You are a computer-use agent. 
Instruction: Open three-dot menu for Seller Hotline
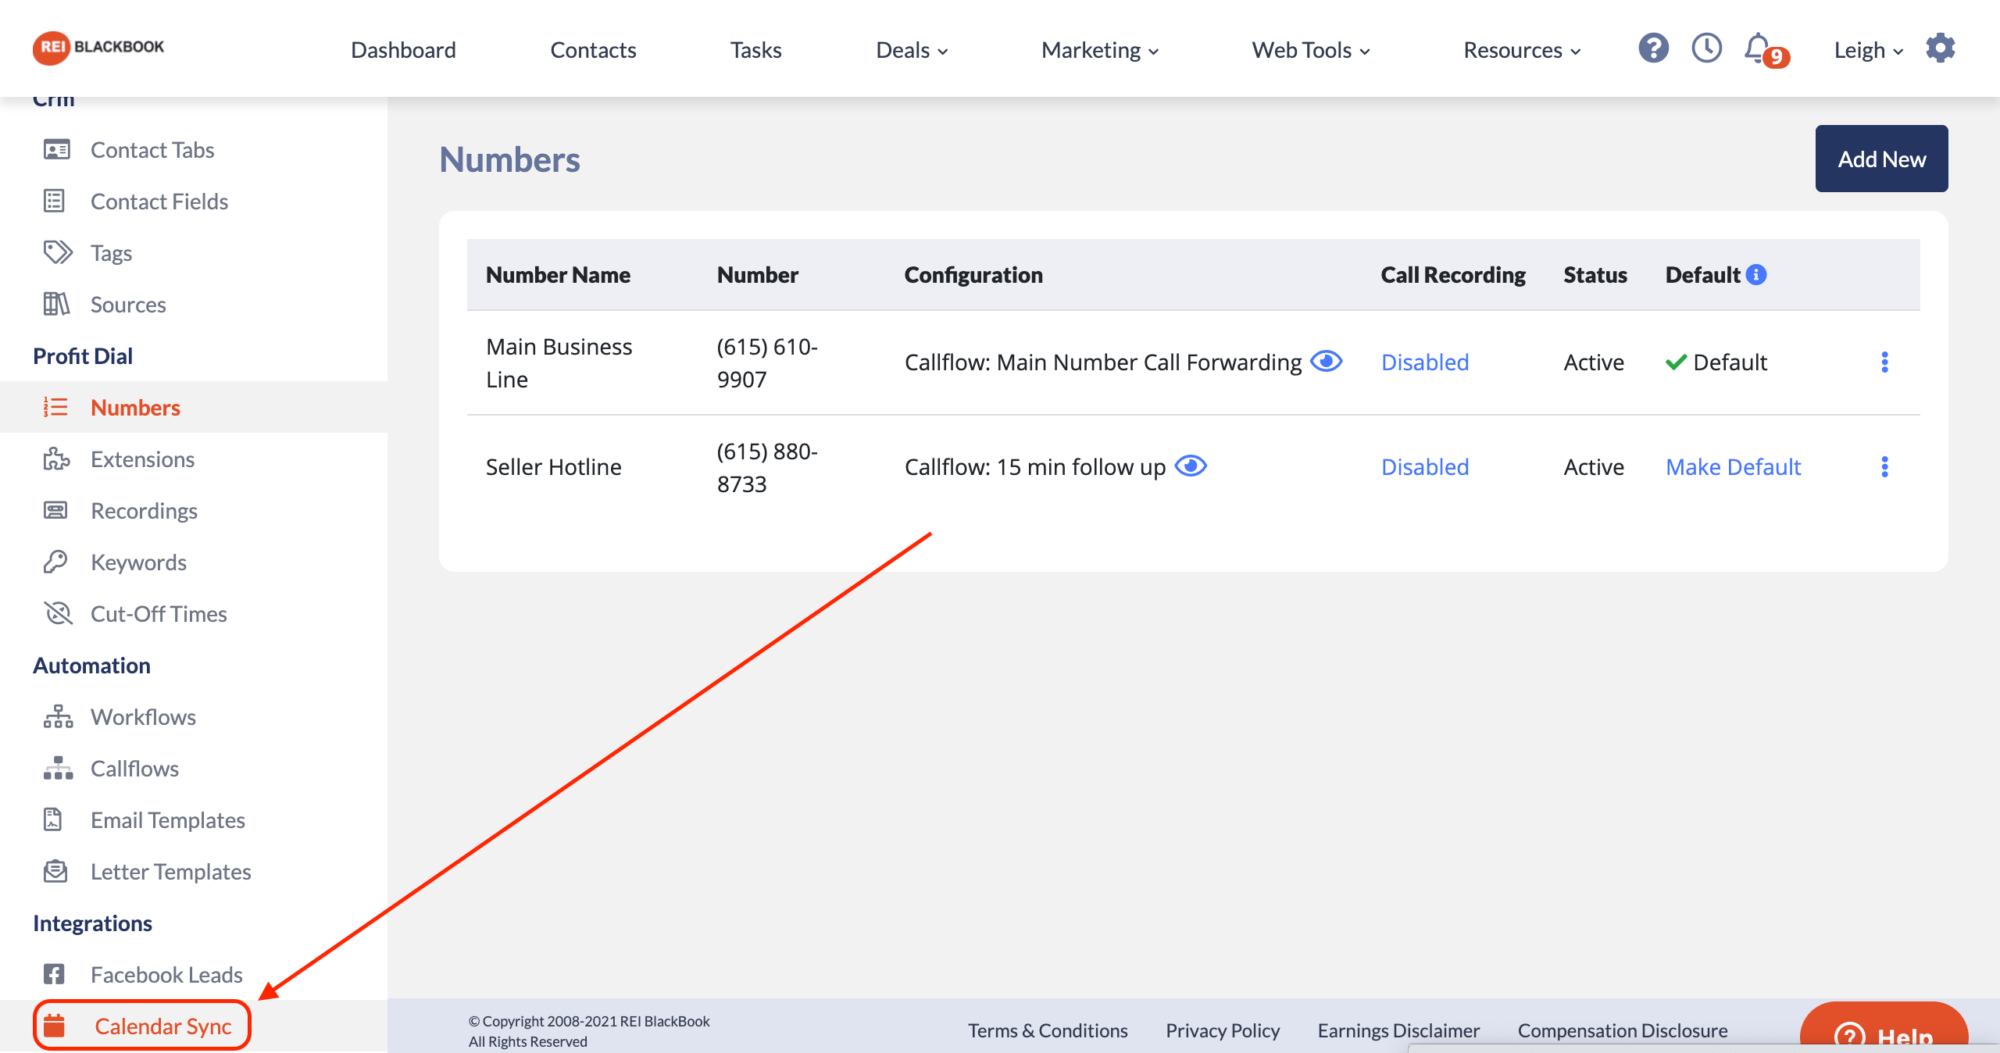click(1884, 467)
